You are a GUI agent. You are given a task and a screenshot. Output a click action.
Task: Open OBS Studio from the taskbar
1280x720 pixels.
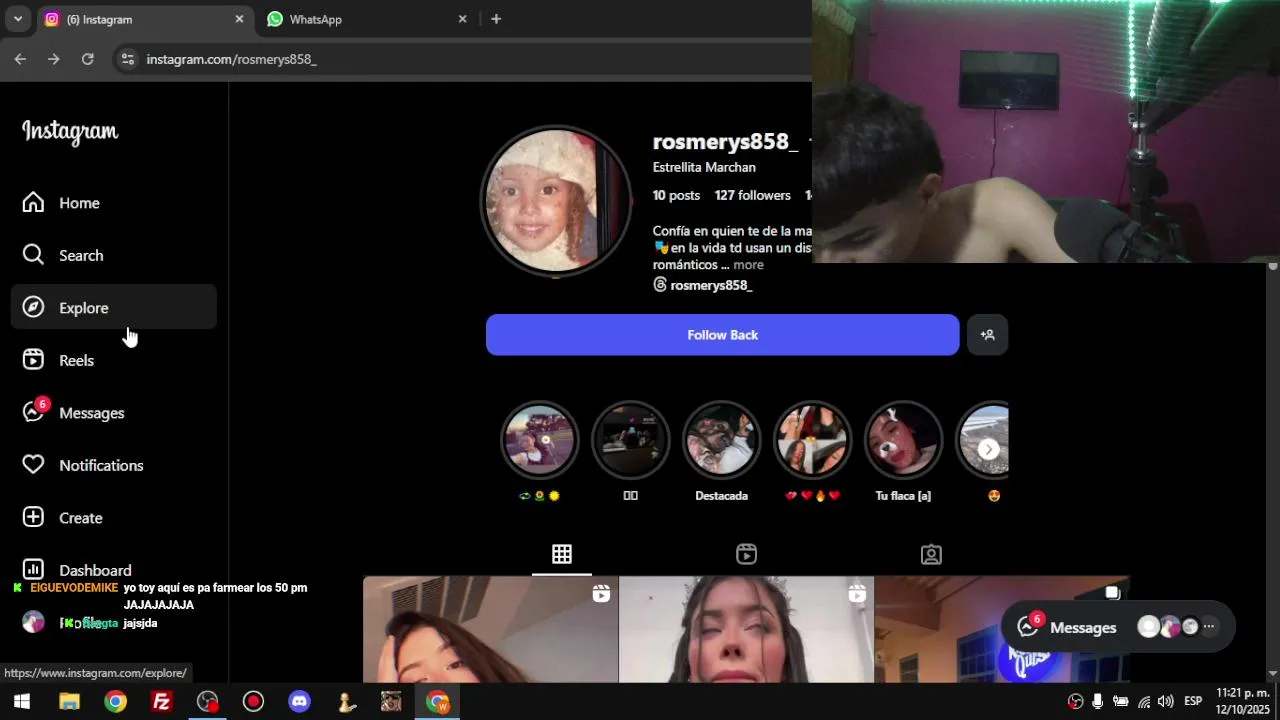click(207, 702)
